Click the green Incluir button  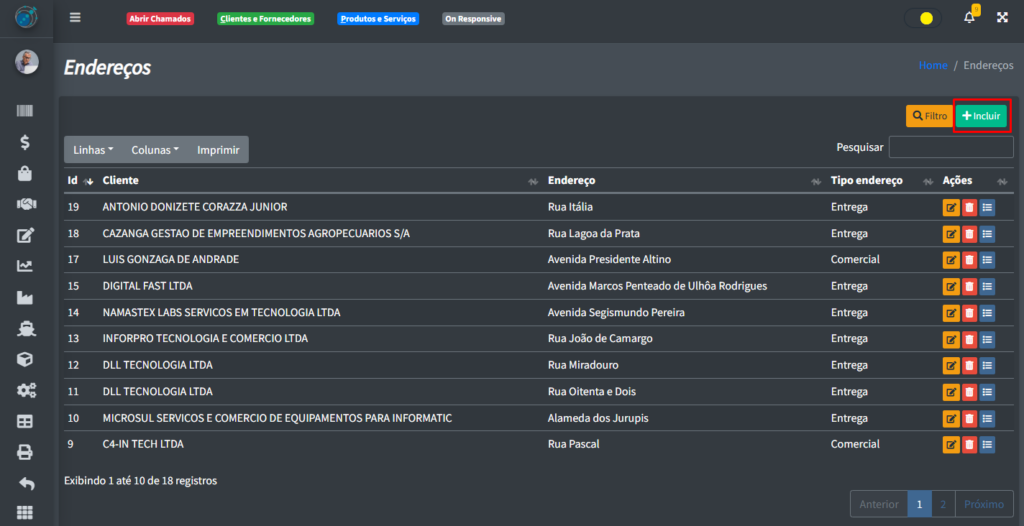click(x=981, y=116)
